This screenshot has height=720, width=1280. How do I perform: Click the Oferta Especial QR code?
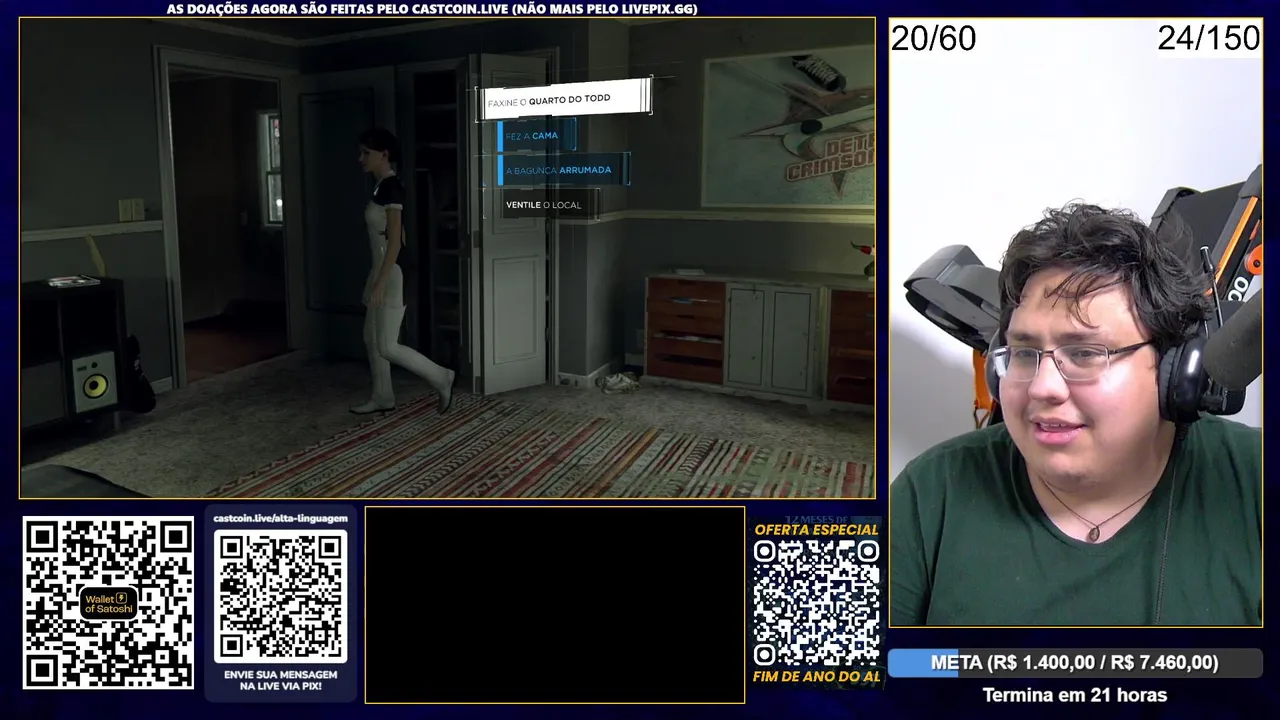tap(816, 603)
